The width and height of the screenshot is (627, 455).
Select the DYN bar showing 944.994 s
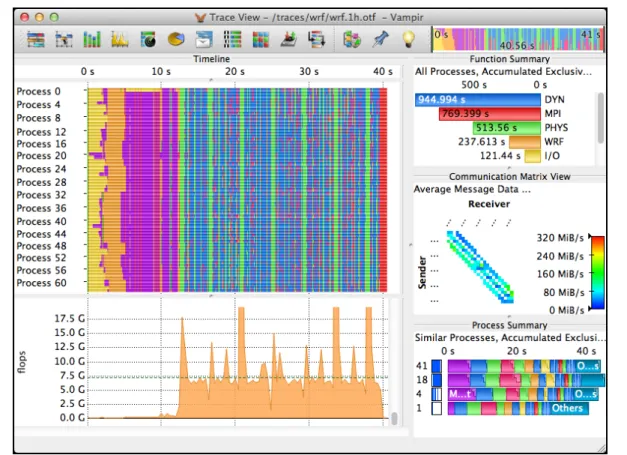[478, 100]
